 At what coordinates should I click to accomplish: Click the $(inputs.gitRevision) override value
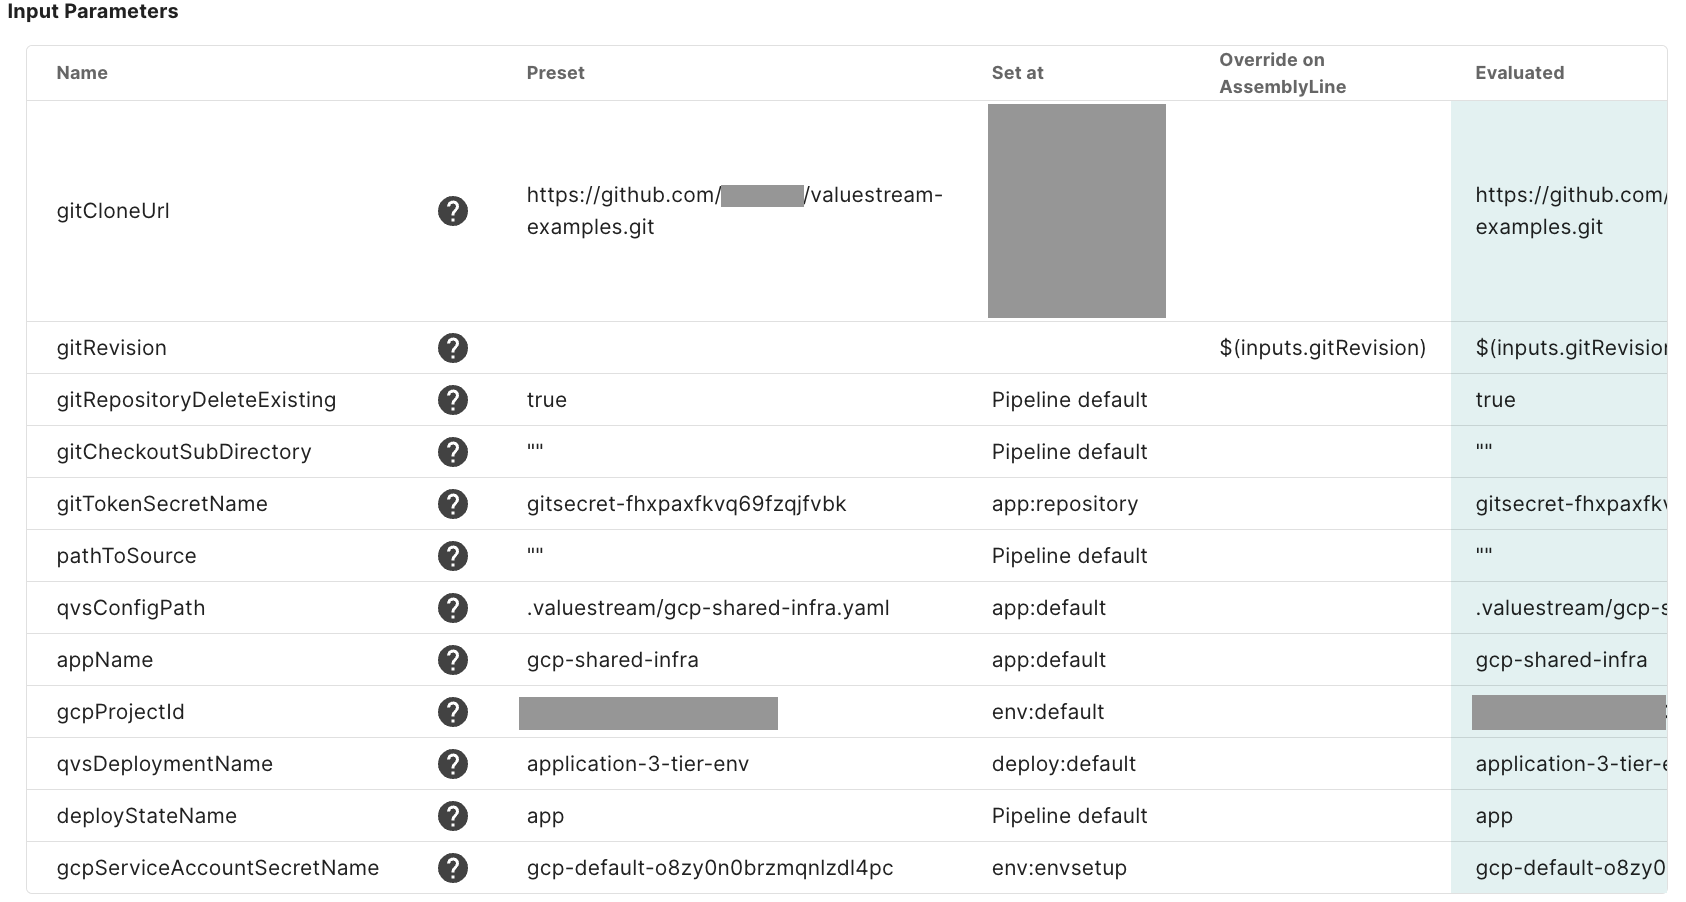pyautogui.click(x=1322, y=348)
